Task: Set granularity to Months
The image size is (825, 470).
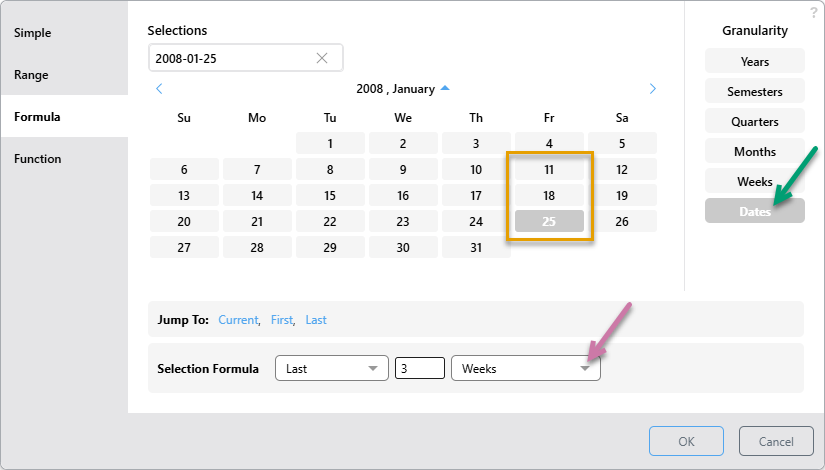Action: click(x=754, y=152)
